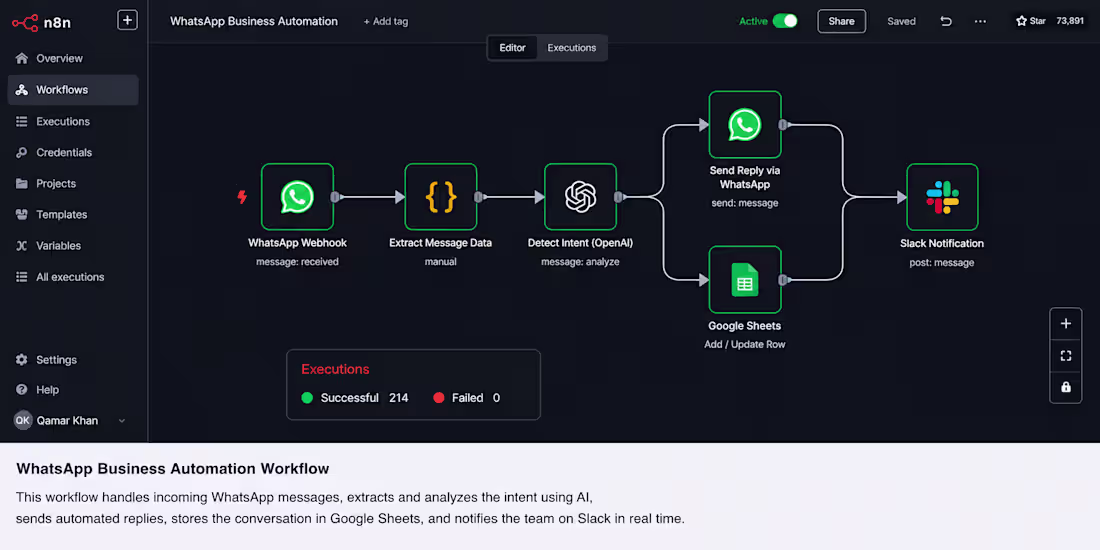Click the Successful 214 status
The height and width of the screenshot is (550, 1100).
click(355, 398)
